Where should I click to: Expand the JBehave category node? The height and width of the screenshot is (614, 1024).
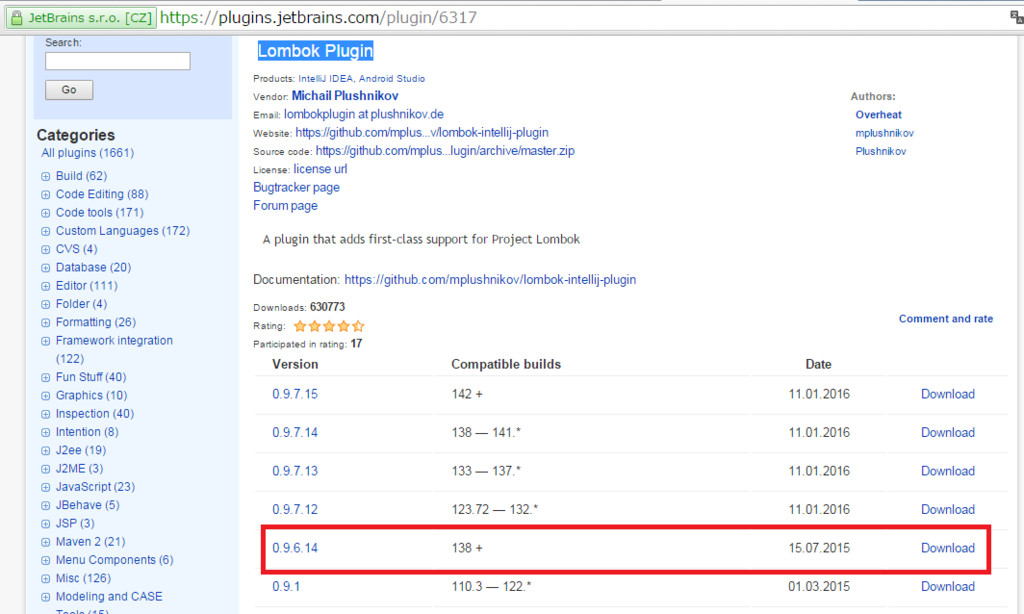click(46, 506)
